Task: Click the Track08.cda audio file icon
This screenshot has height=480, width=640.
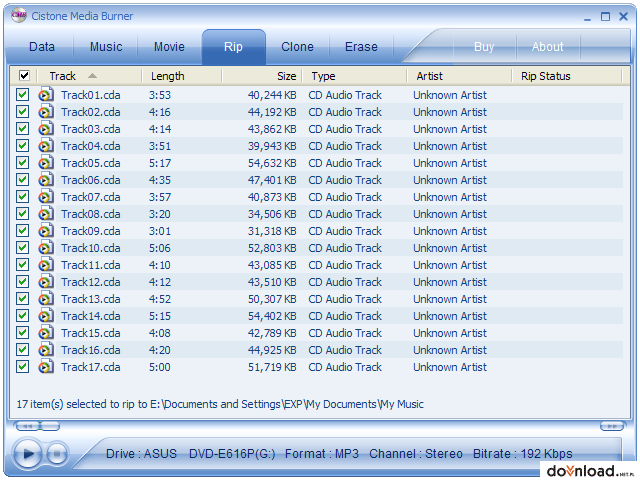Action: (46, 214)
